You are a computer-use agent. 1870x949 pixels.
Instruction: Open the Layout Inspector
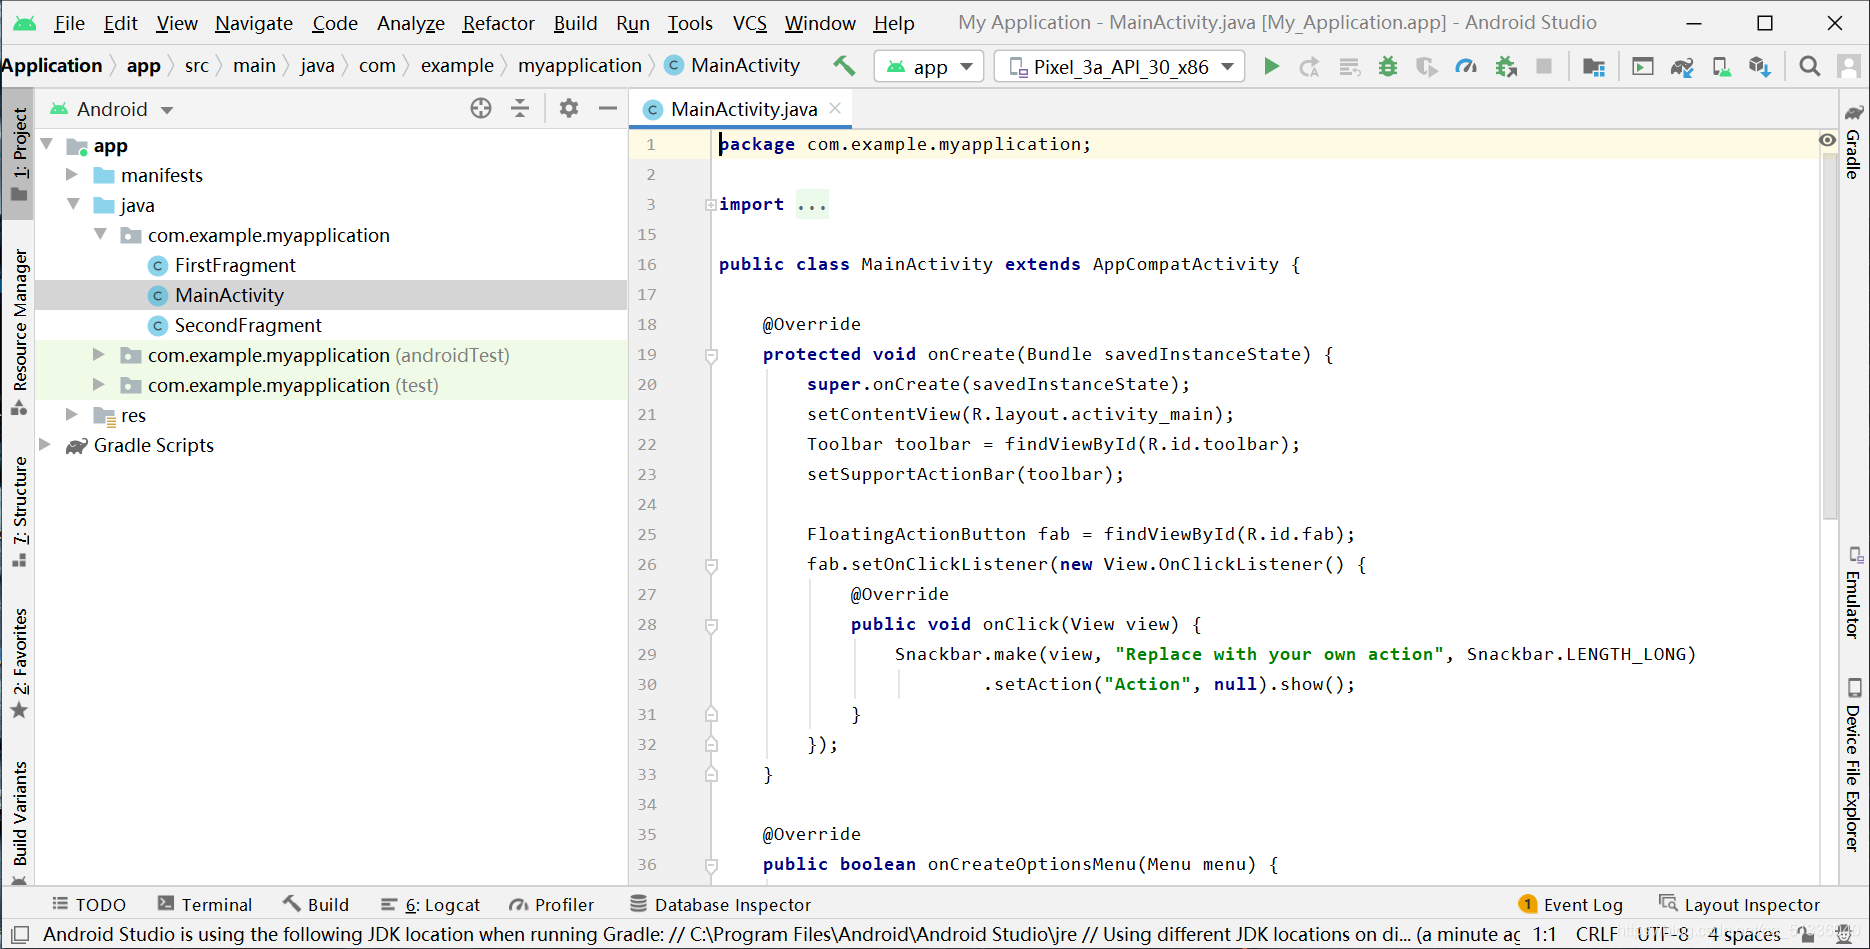1740,904
